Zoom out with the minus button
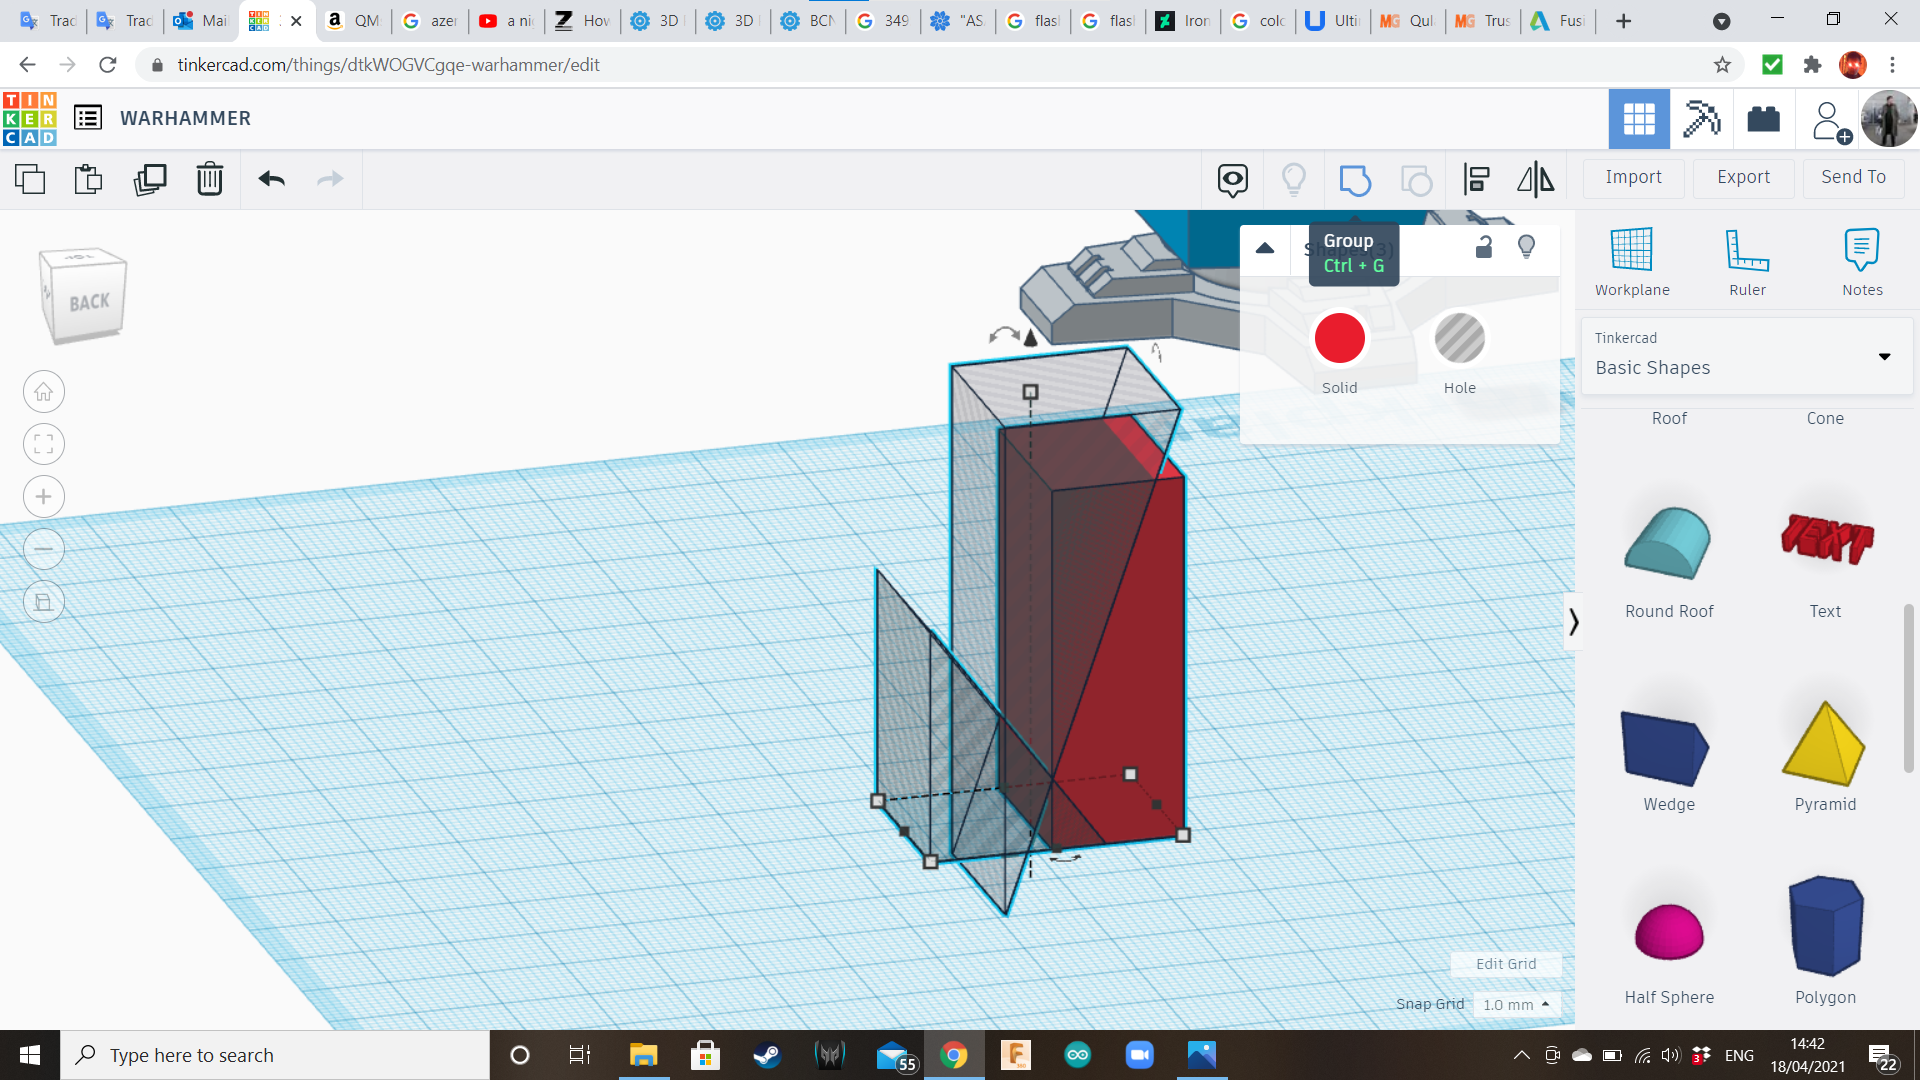1920x1080 pixels. pyautogui.click(x=44, y=549)
